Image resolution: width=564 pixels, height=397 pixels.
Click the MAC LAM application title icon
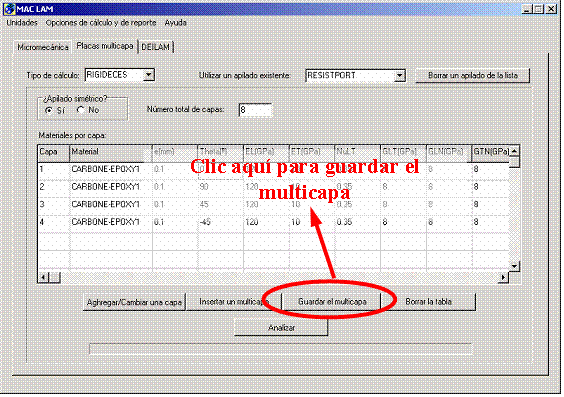click(9, 9)
